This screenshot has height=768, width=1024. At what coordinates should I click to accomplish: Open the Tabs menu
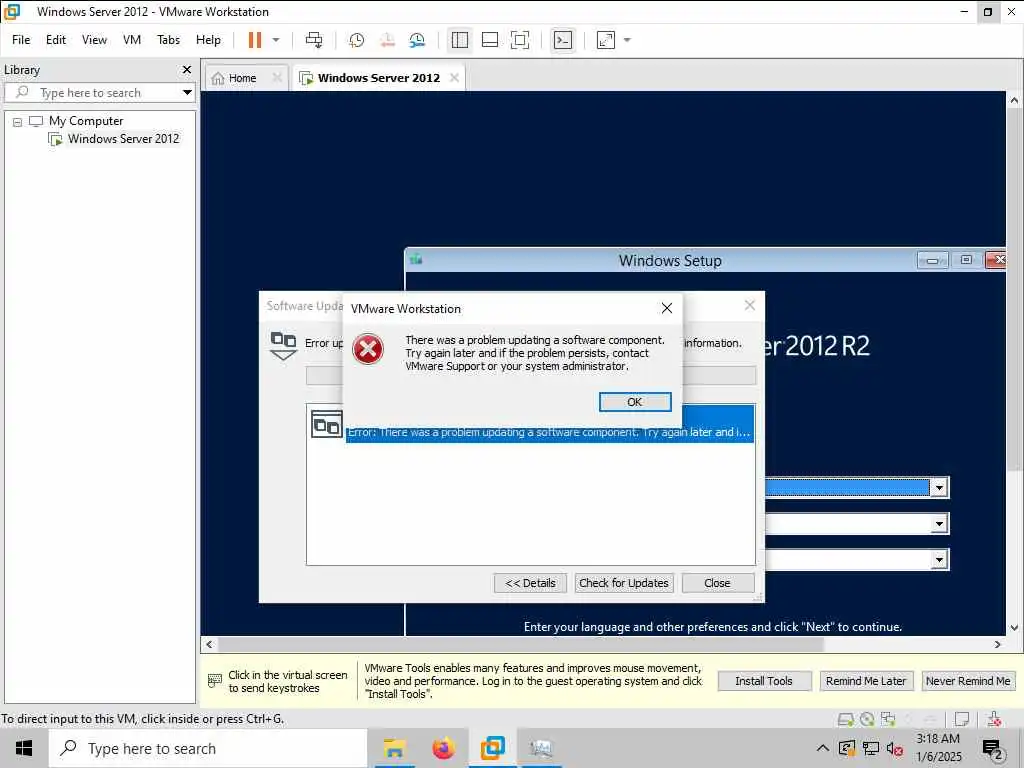(168, 40)
